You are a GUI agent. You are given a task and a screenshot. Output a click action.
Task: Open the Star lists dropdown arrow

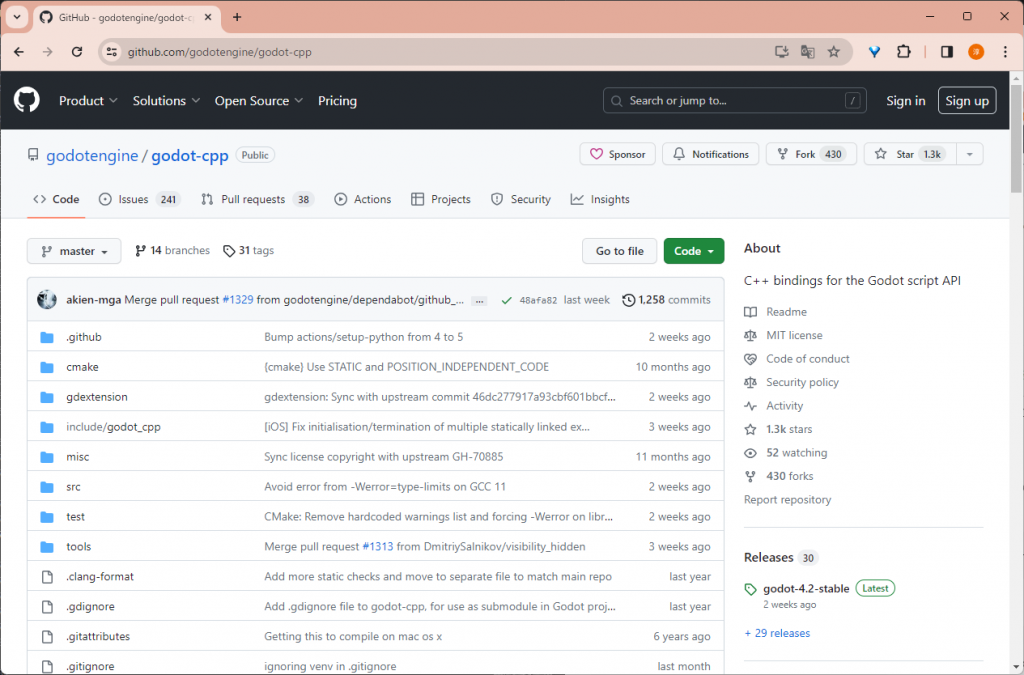point(970,154)
